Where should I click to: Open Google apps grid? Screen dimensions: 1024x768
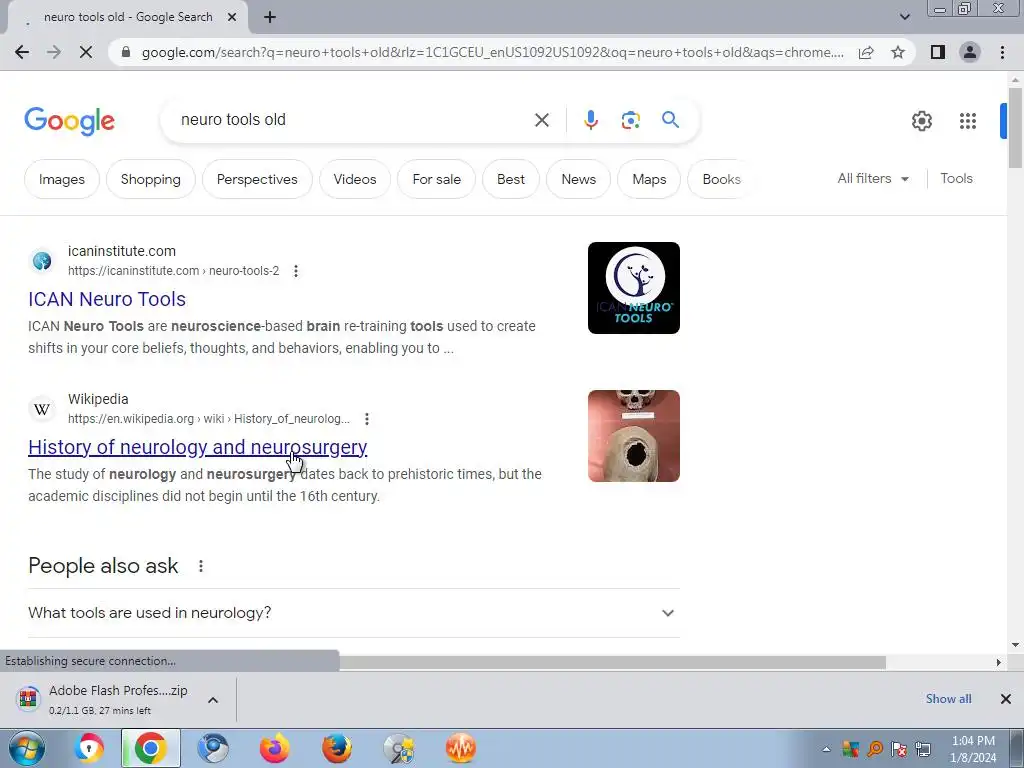[x=968, y=121]
